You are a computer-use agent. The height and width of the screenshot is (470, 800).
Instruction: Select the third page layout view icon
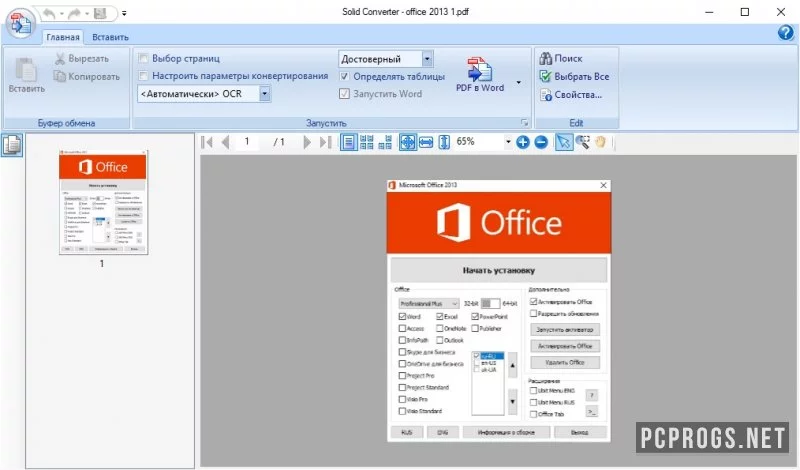pyautogui.click(x=385, y=142)
